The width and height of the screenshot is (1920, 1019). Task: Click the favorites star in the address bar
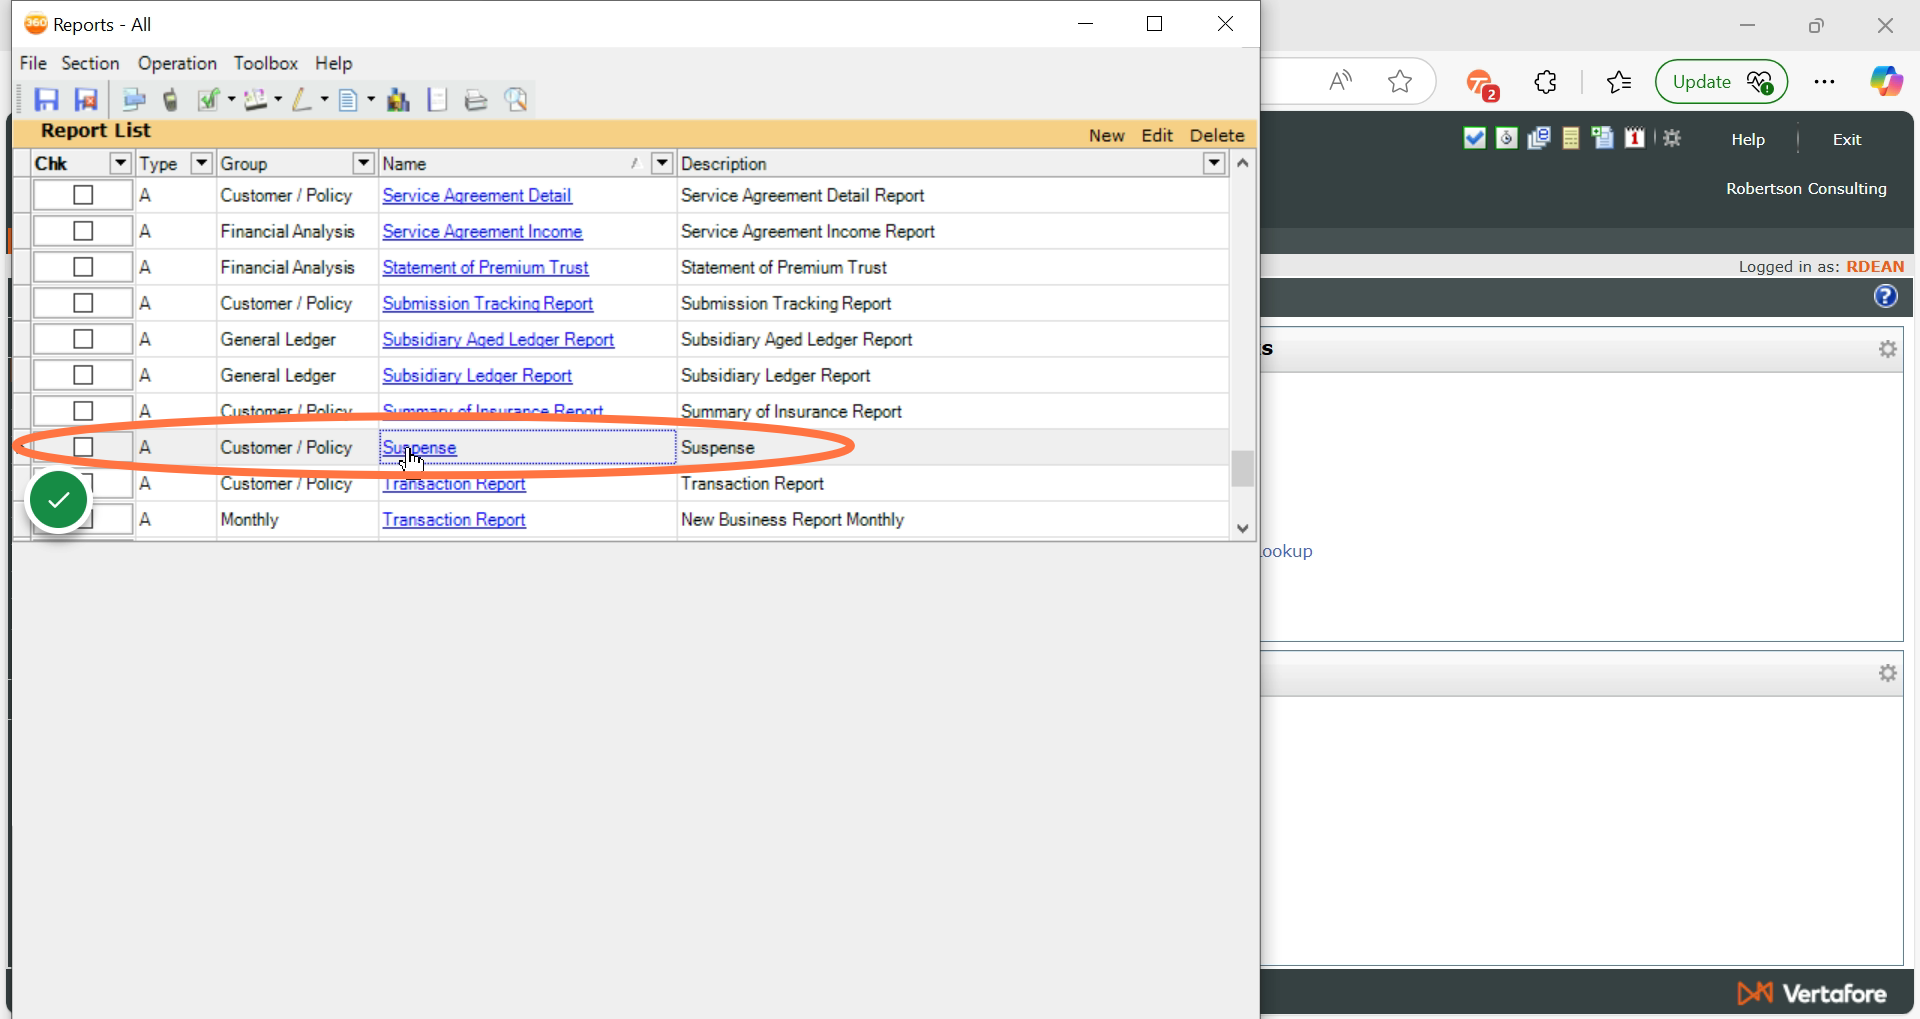pos(1400,82)
